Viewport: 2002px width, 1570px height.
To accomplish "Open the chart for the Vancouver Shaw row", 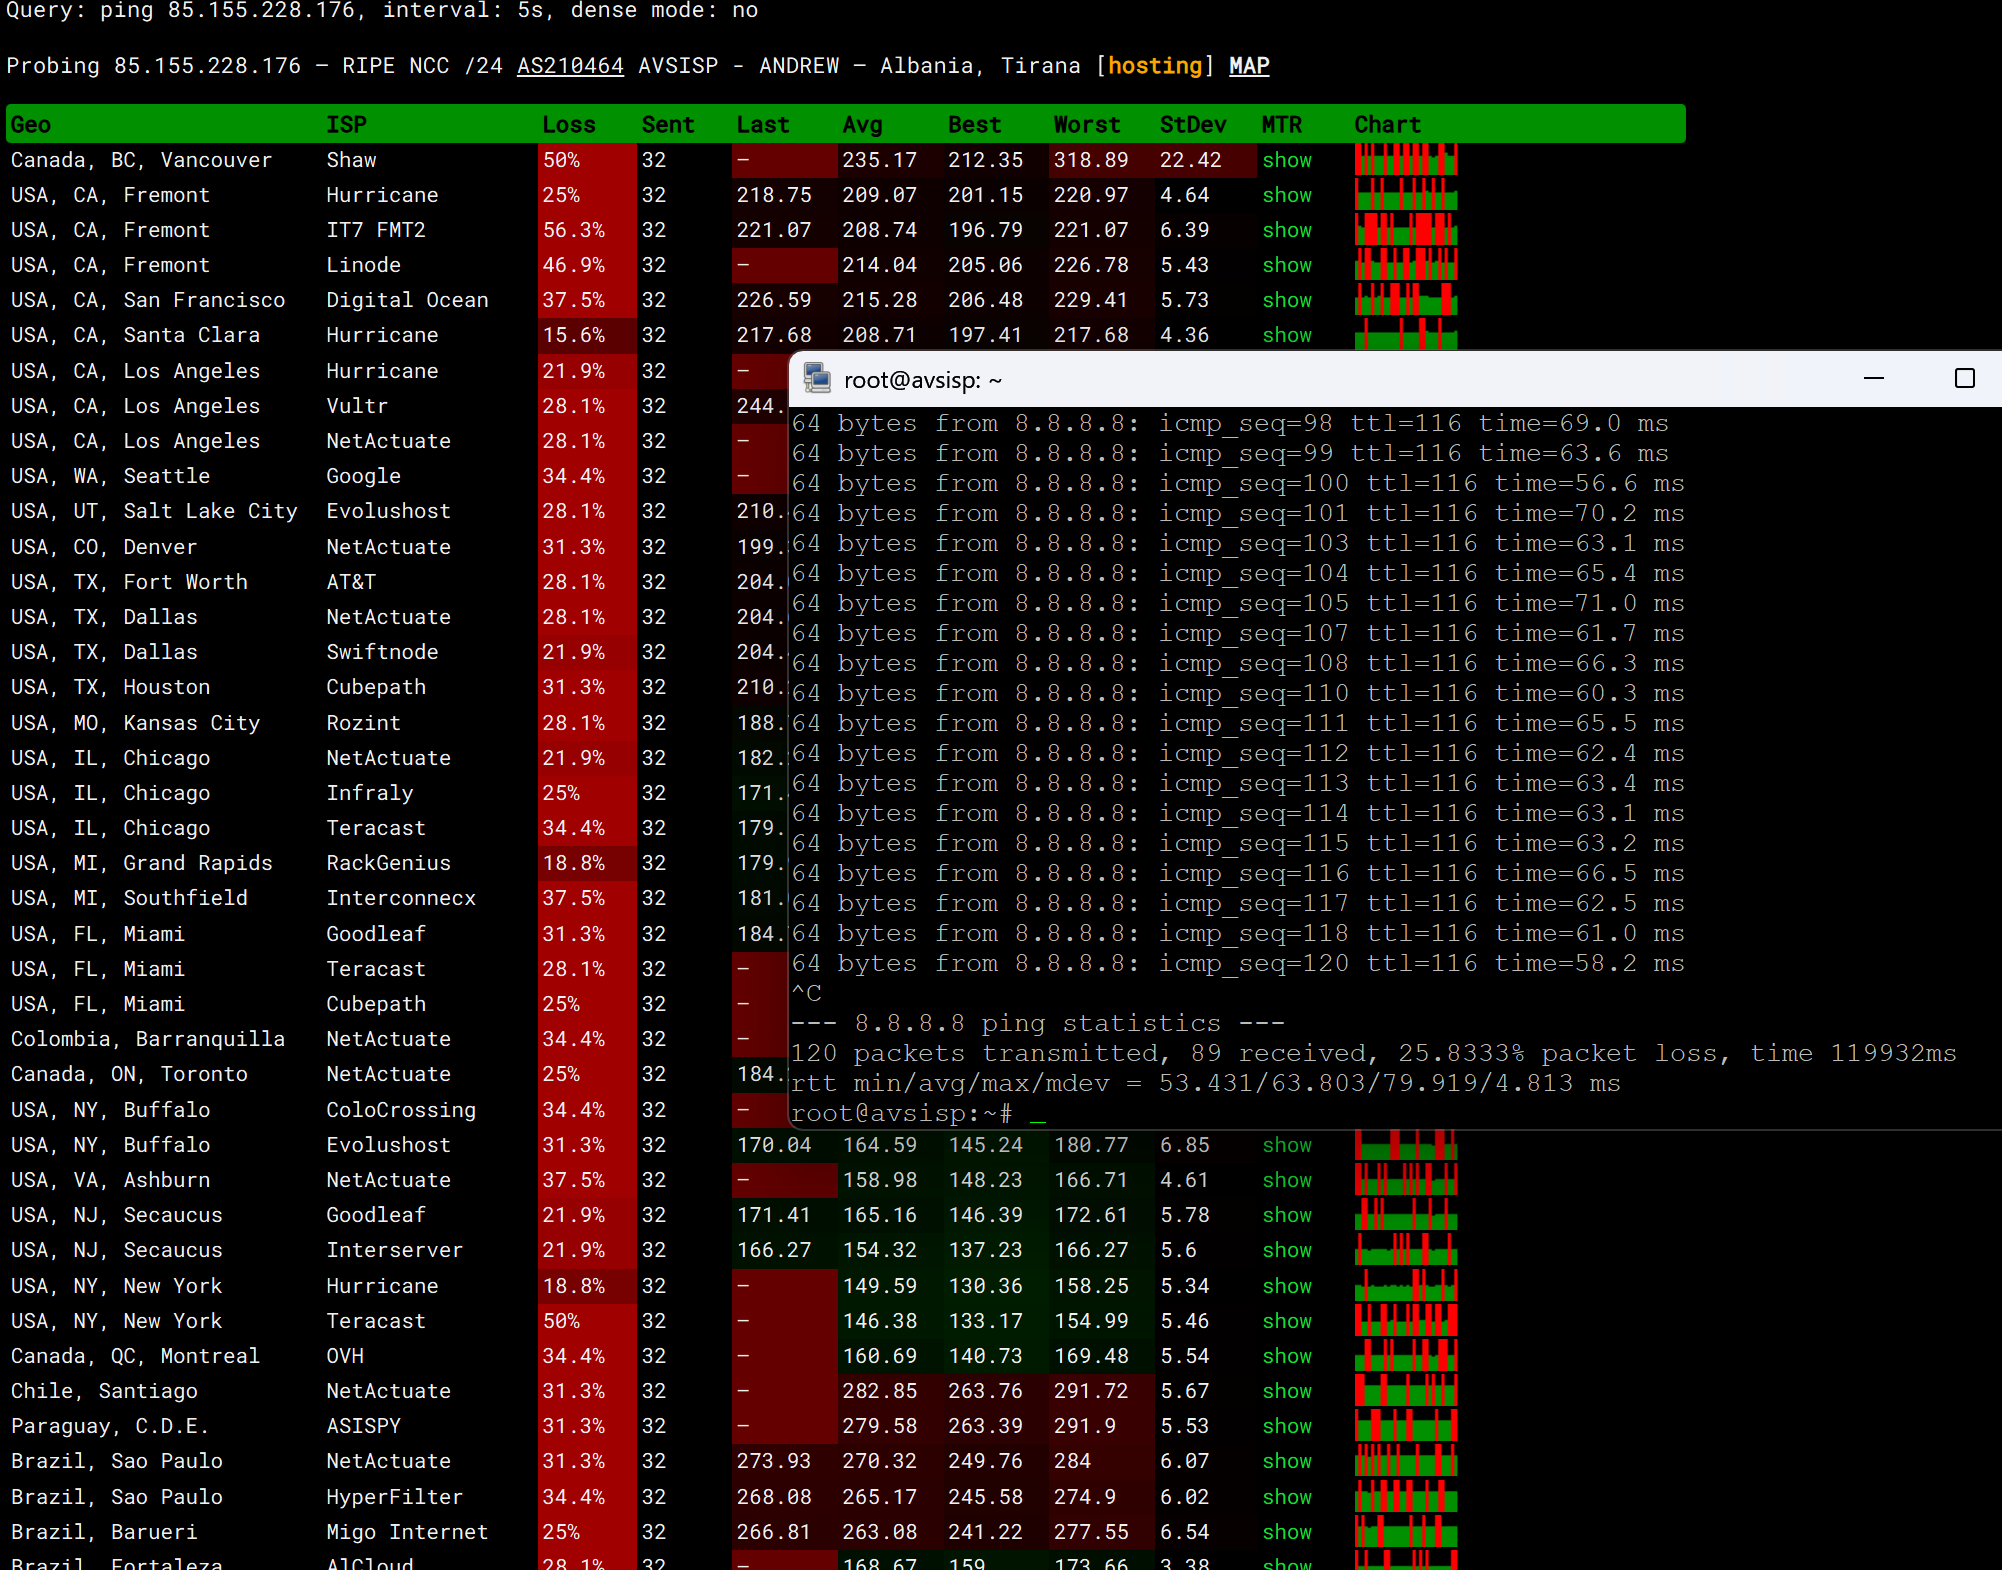I will click(1406, 160).
